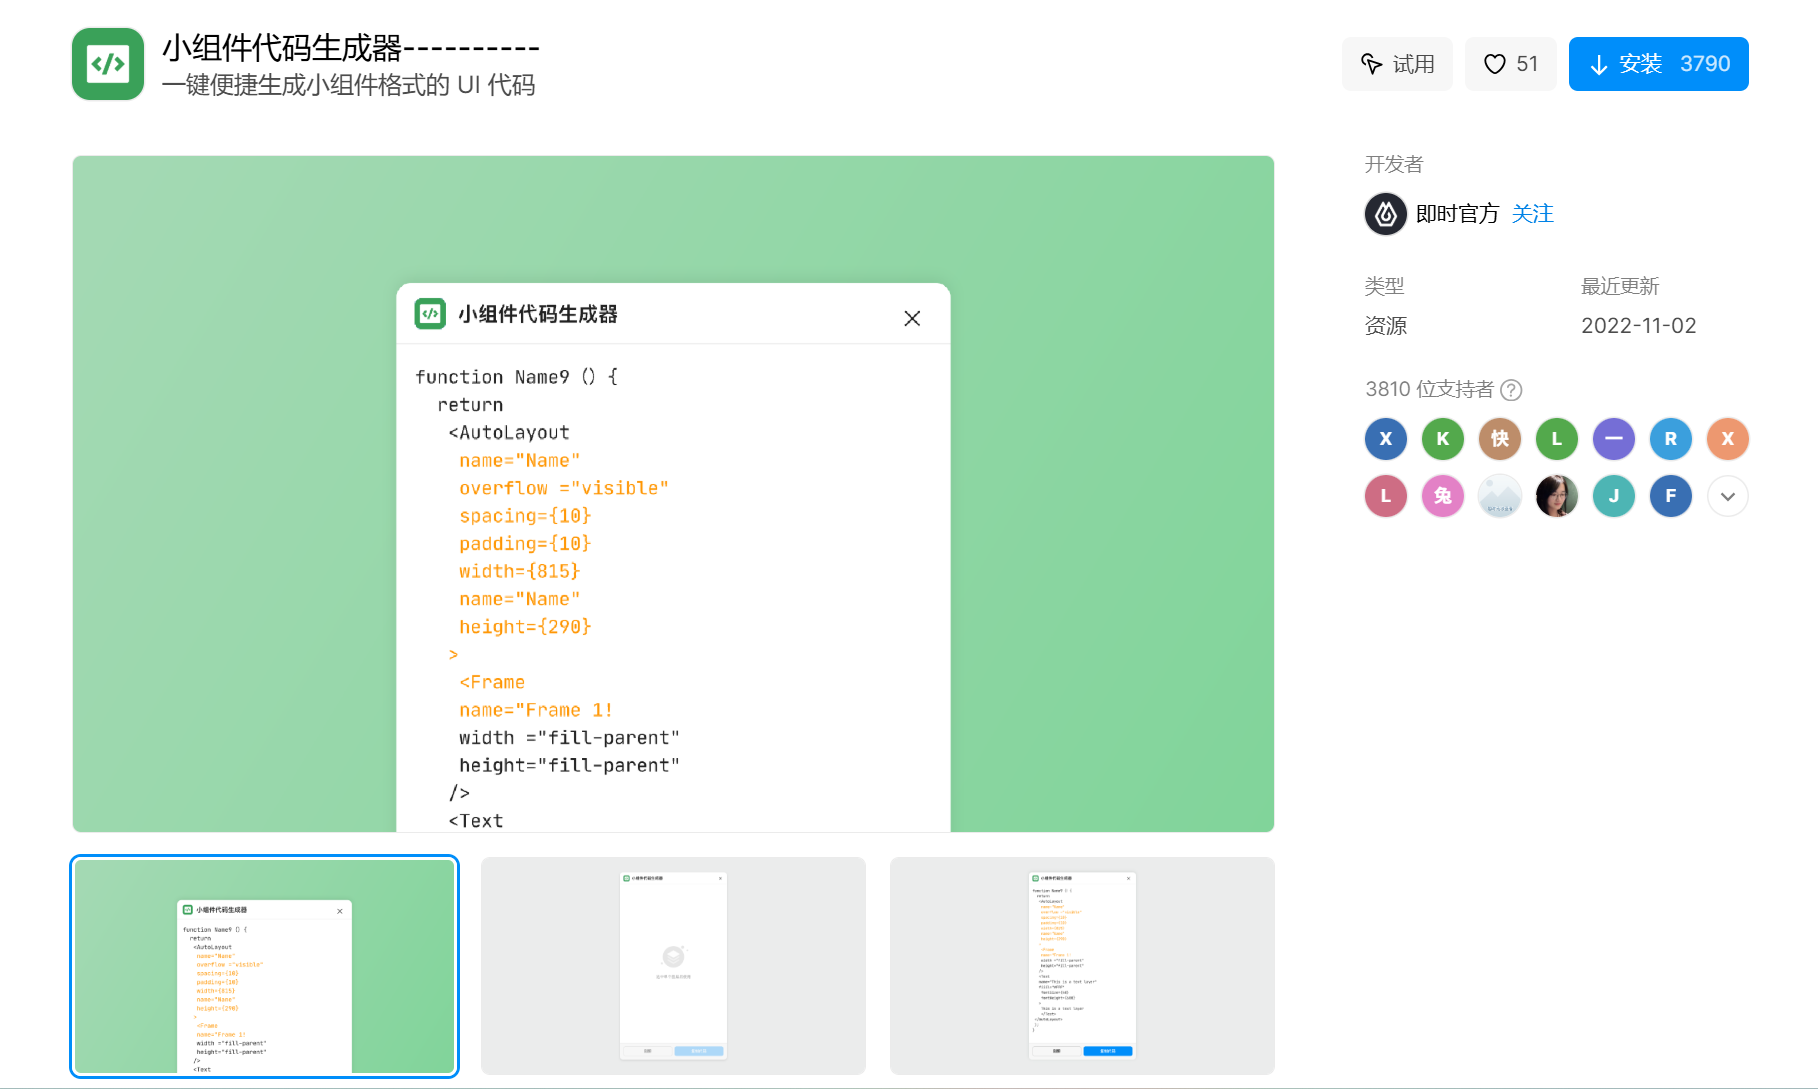Expand the full supporters list chevron
1818x1089 pixels.
1727,496
